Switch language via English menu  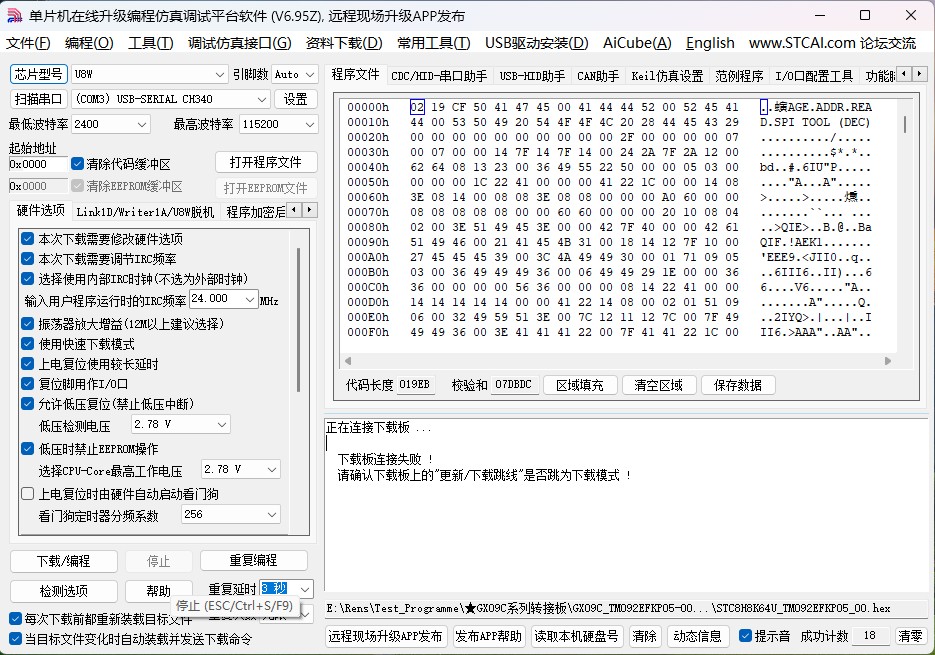pyautogui.click(x=710, y=43)
